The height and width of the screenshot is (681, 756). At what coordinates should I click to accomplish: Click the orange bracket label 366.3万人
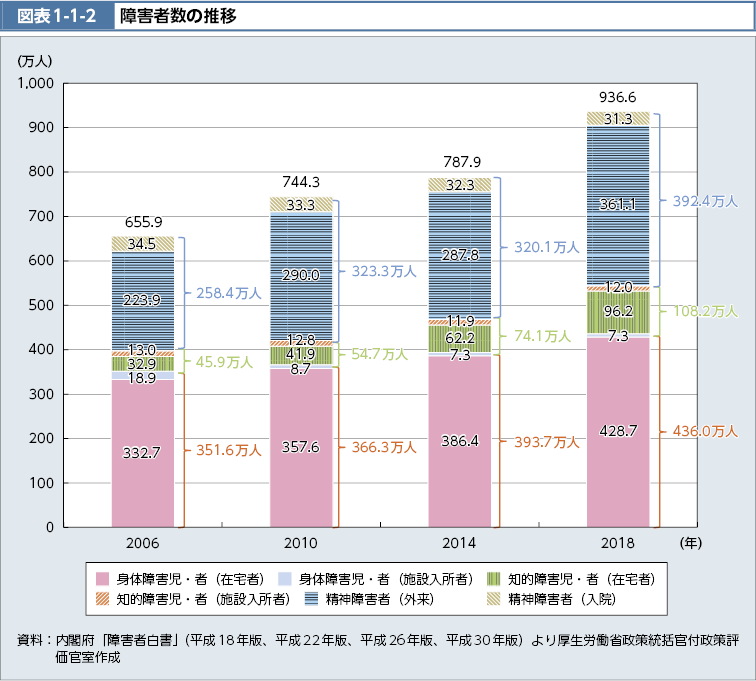click(x=384, y=448)
